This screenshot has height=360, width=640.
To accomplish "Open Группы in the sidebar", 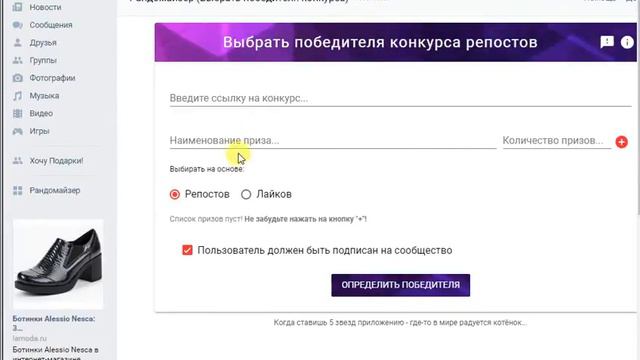I will [x=43, y=60].
